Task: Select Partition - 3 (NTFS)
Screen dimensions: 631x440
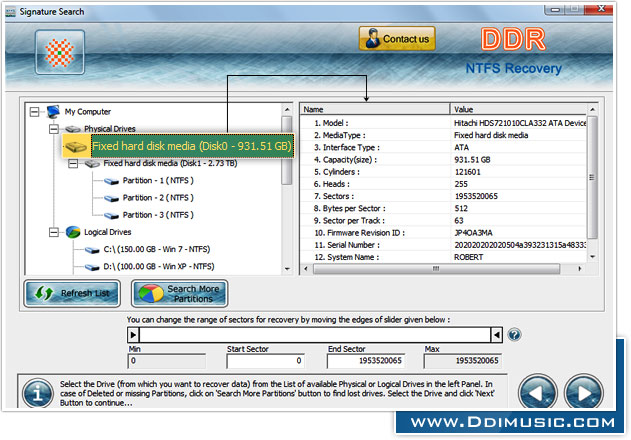Action: point(158,215)
